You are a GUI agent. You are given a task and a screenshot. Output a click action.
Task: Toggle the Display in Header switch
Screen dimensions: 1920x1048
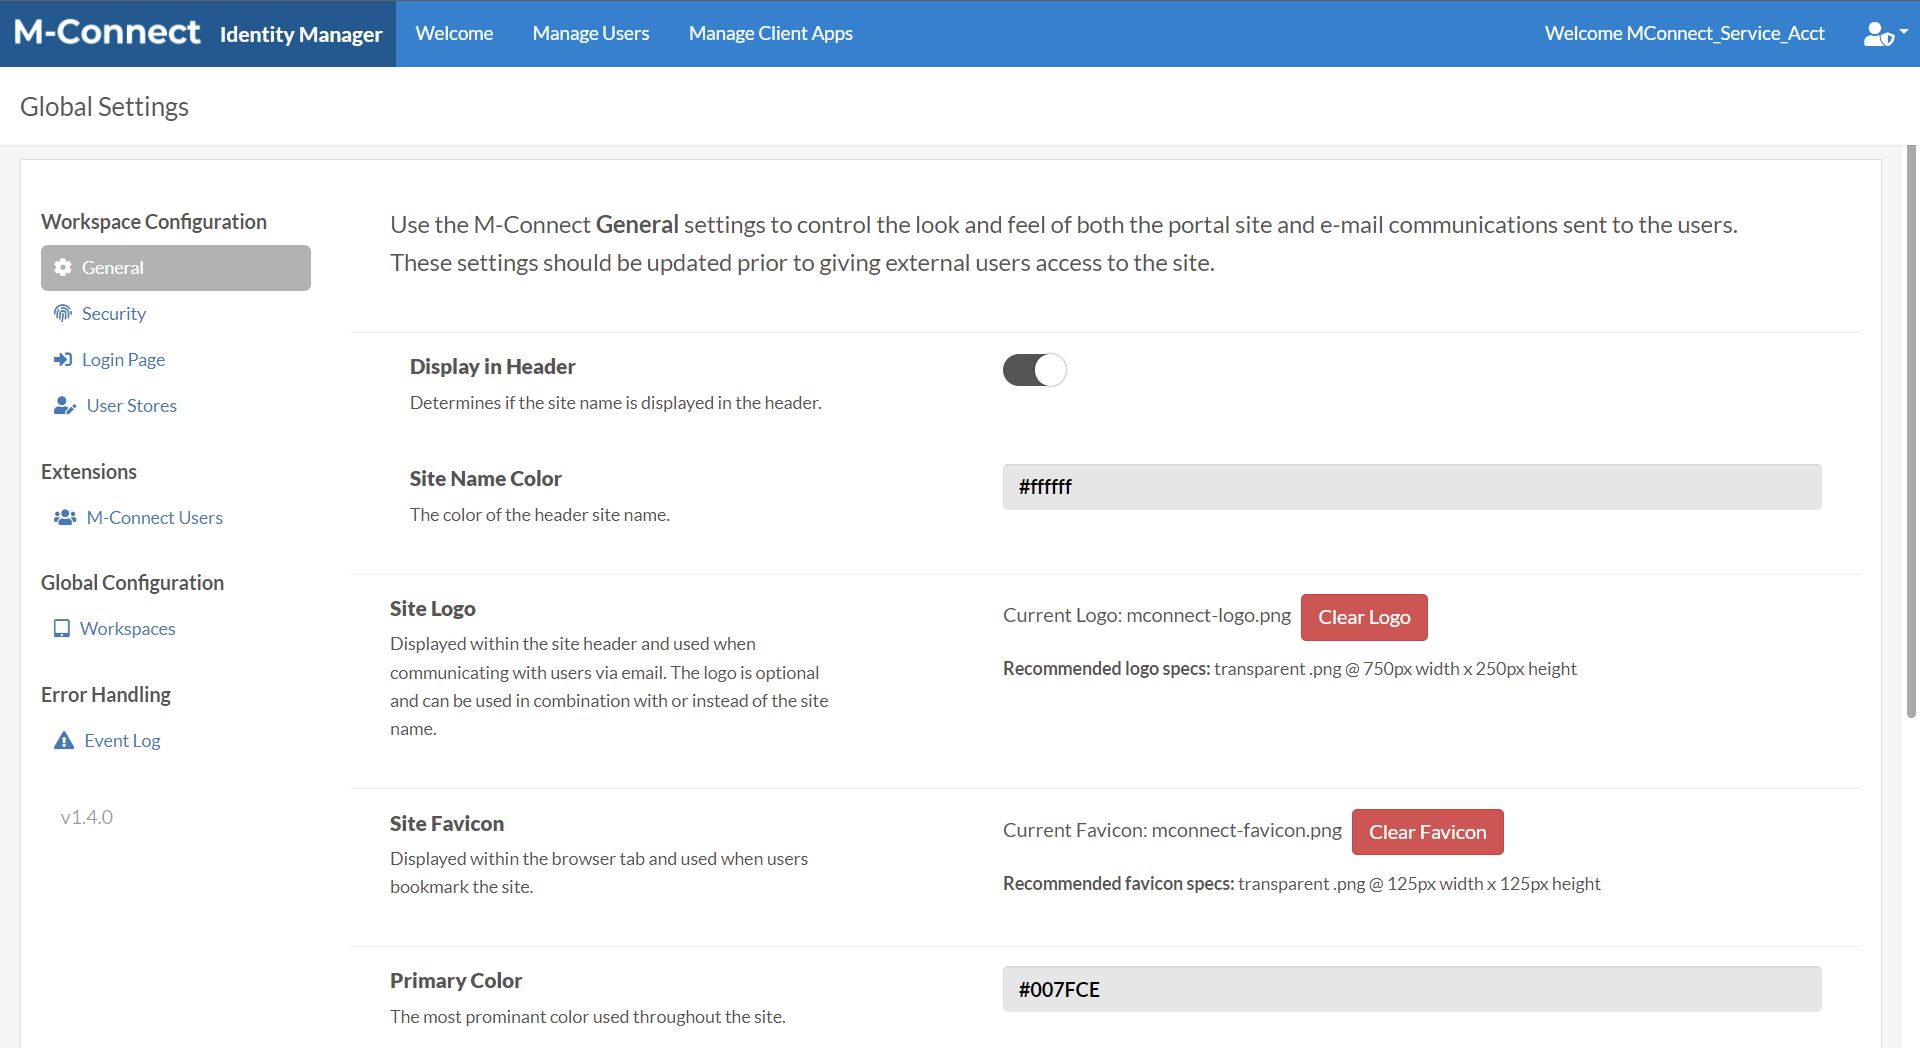pyautogui.click(x=1034, y=370)
